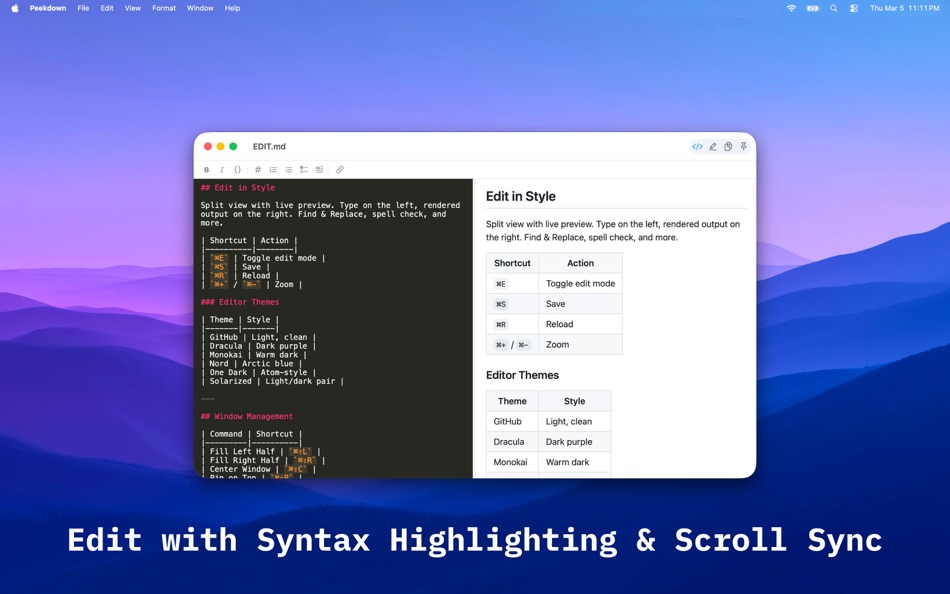Click 'Solarized | Light/dark pair' source line

(272, 381)
